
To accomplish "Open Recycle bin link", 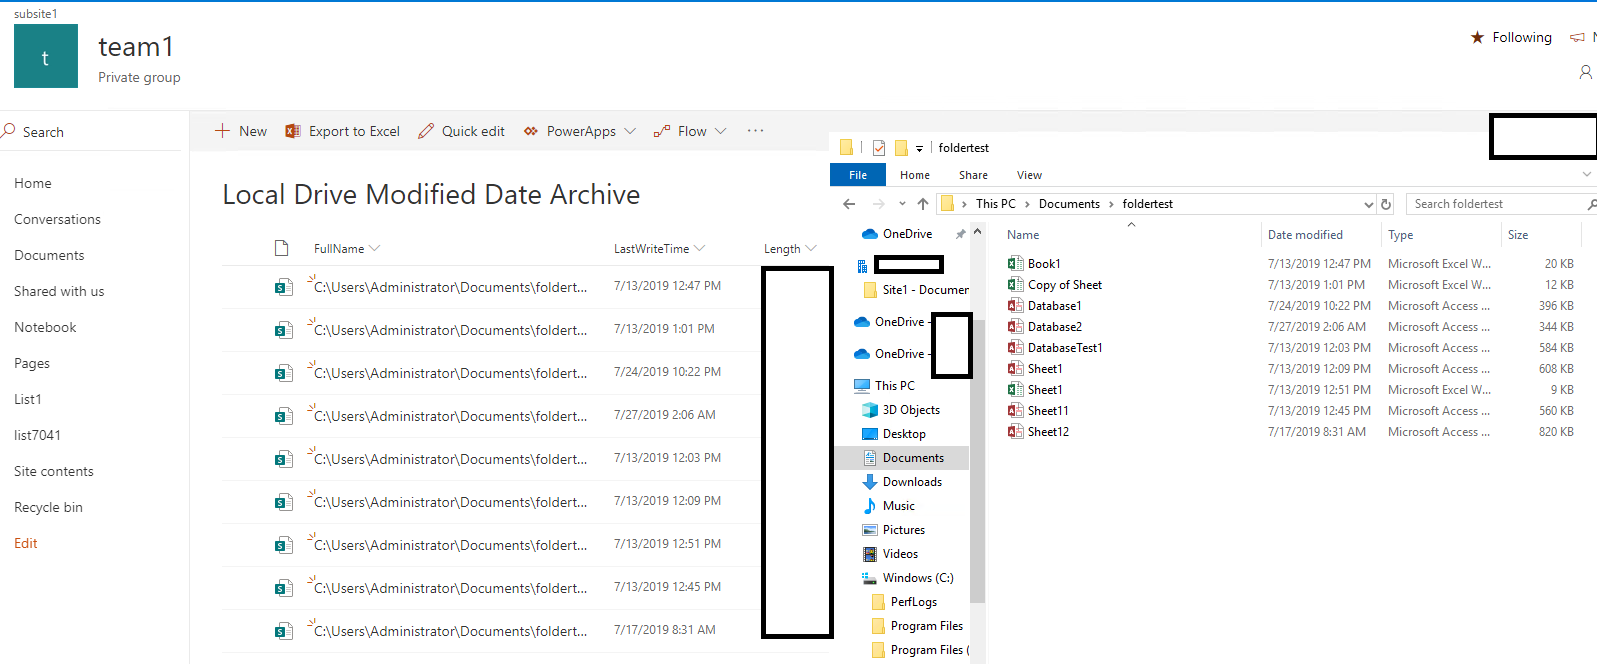I will (48, 507).
